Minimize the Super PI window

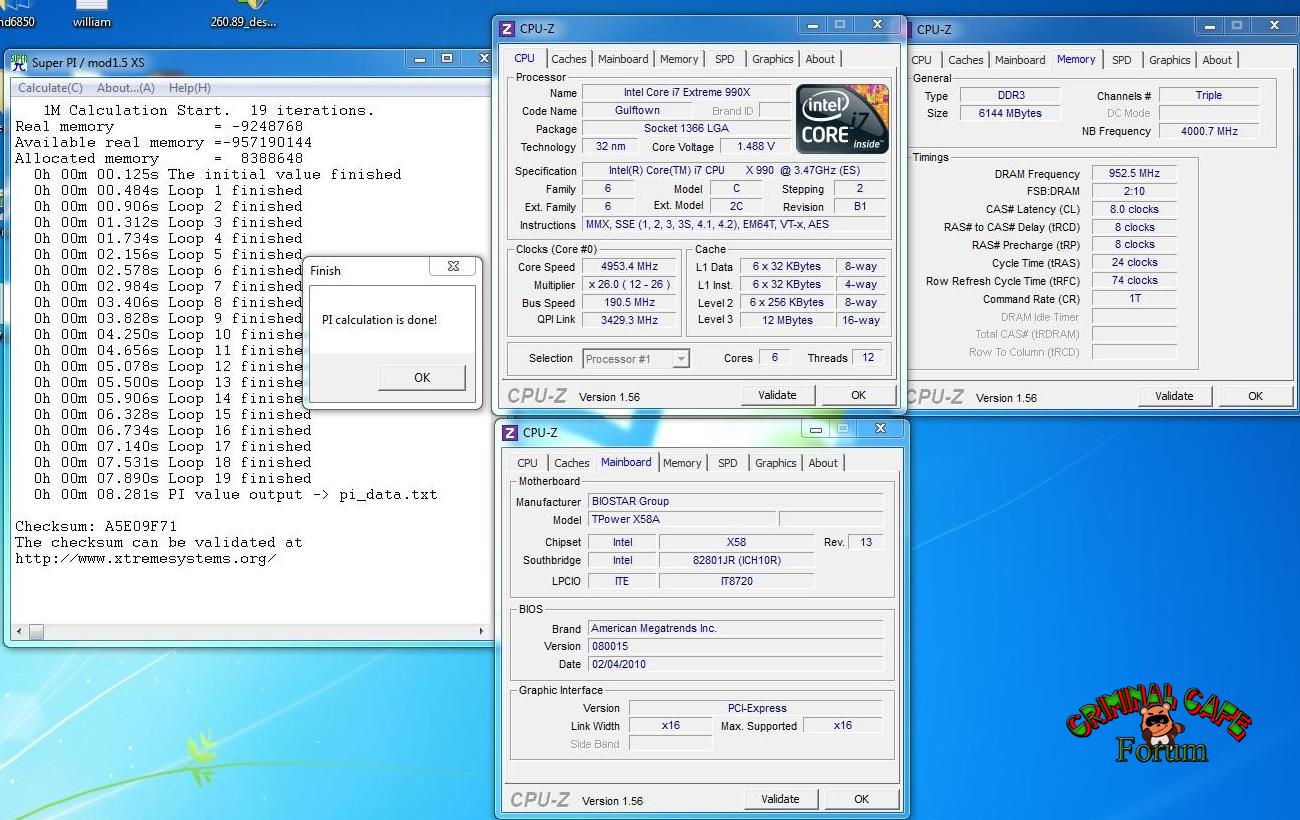[x=419, y=60]
